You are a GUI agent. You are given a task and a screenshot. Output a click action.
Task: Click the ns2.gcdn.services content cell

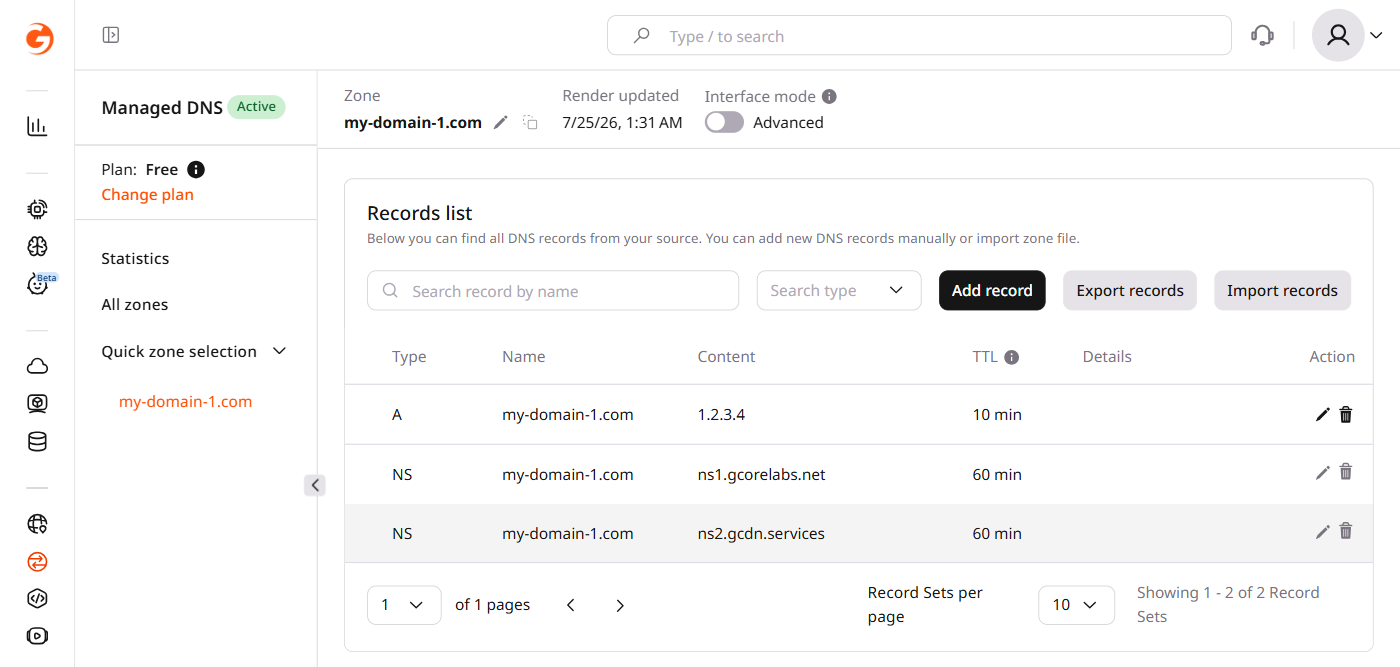point(761,533)
